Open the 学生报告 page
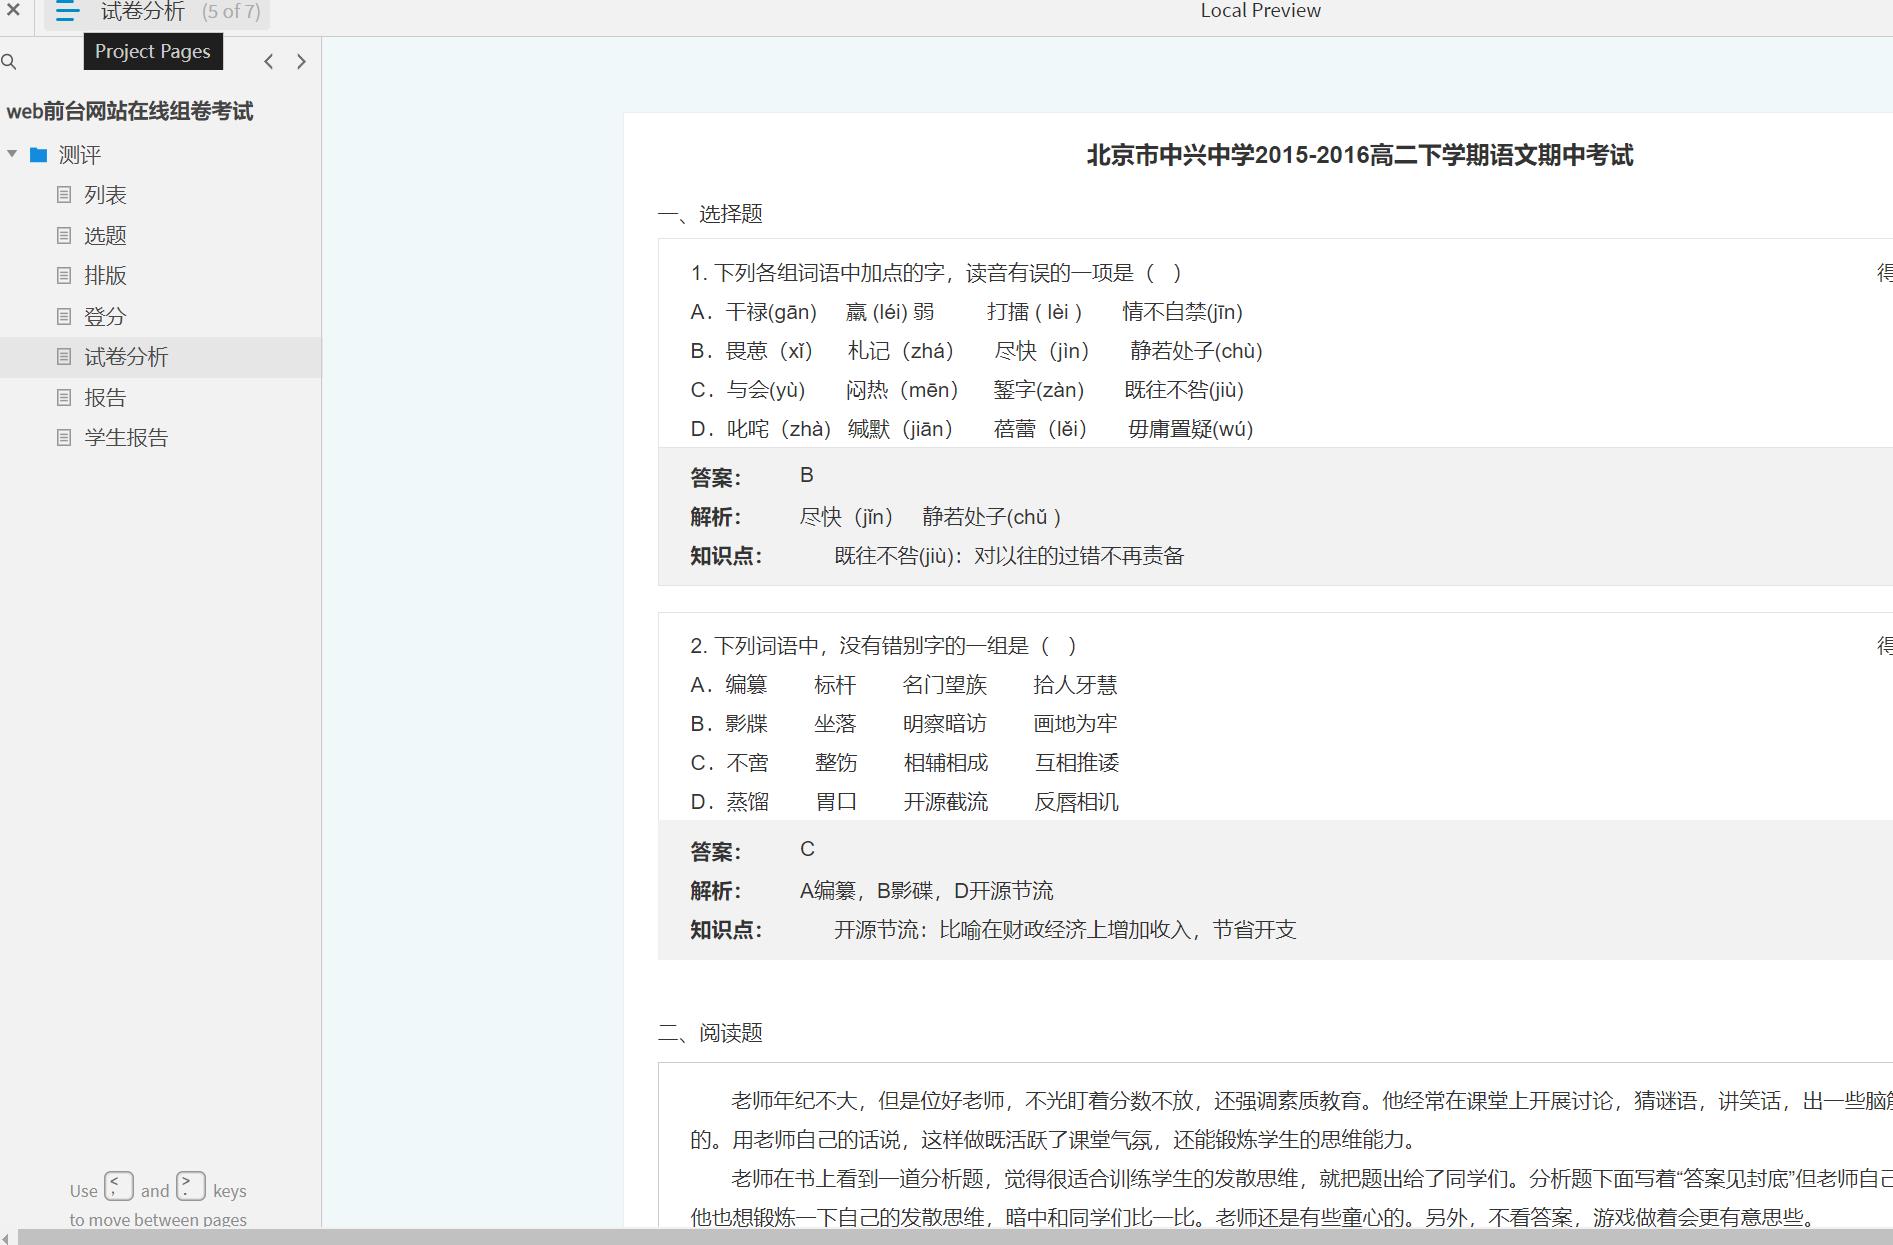This screenshot has height=1245, width=1893. coord(126,438)
